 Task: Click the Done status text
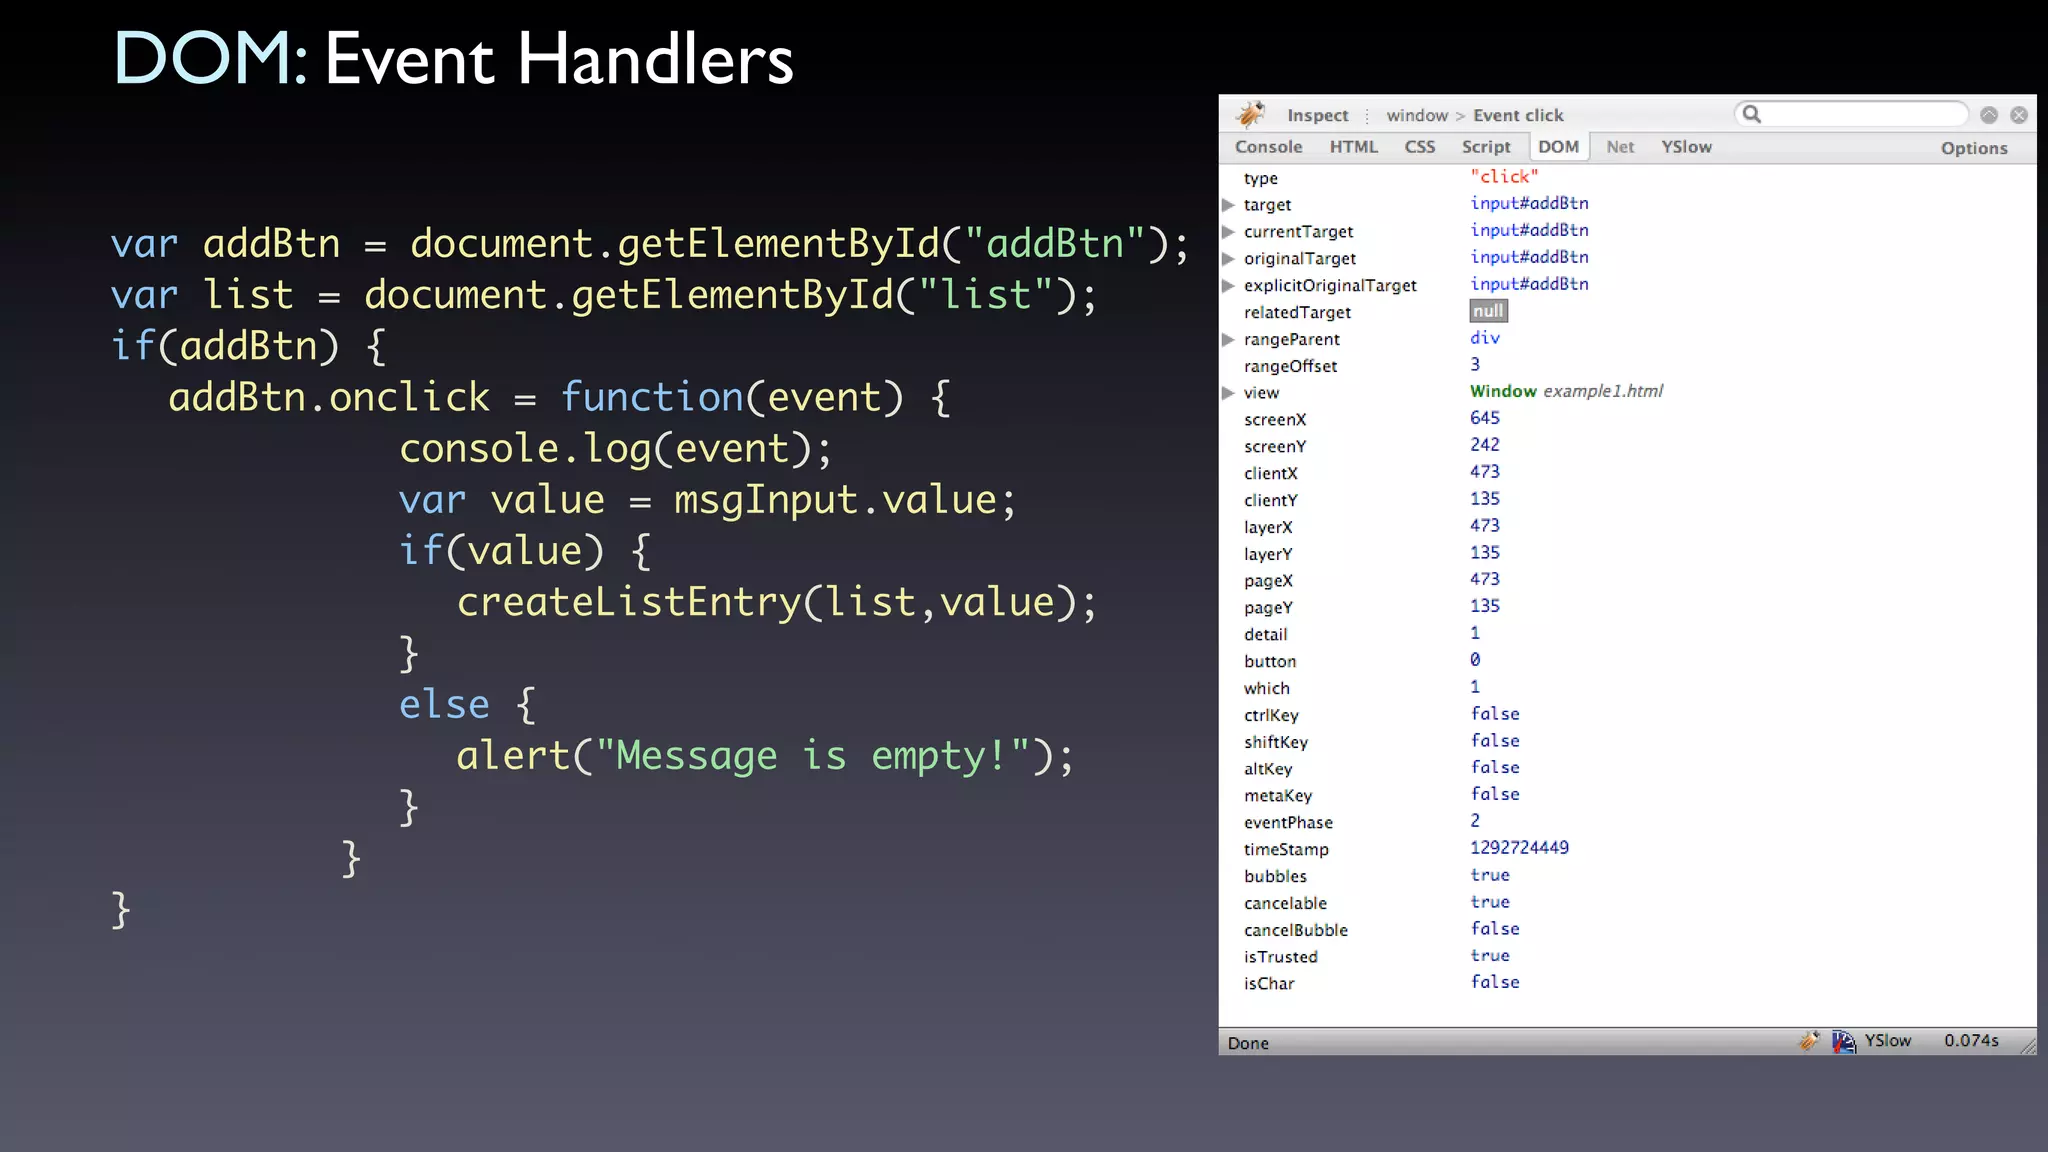(1248, 1043)
